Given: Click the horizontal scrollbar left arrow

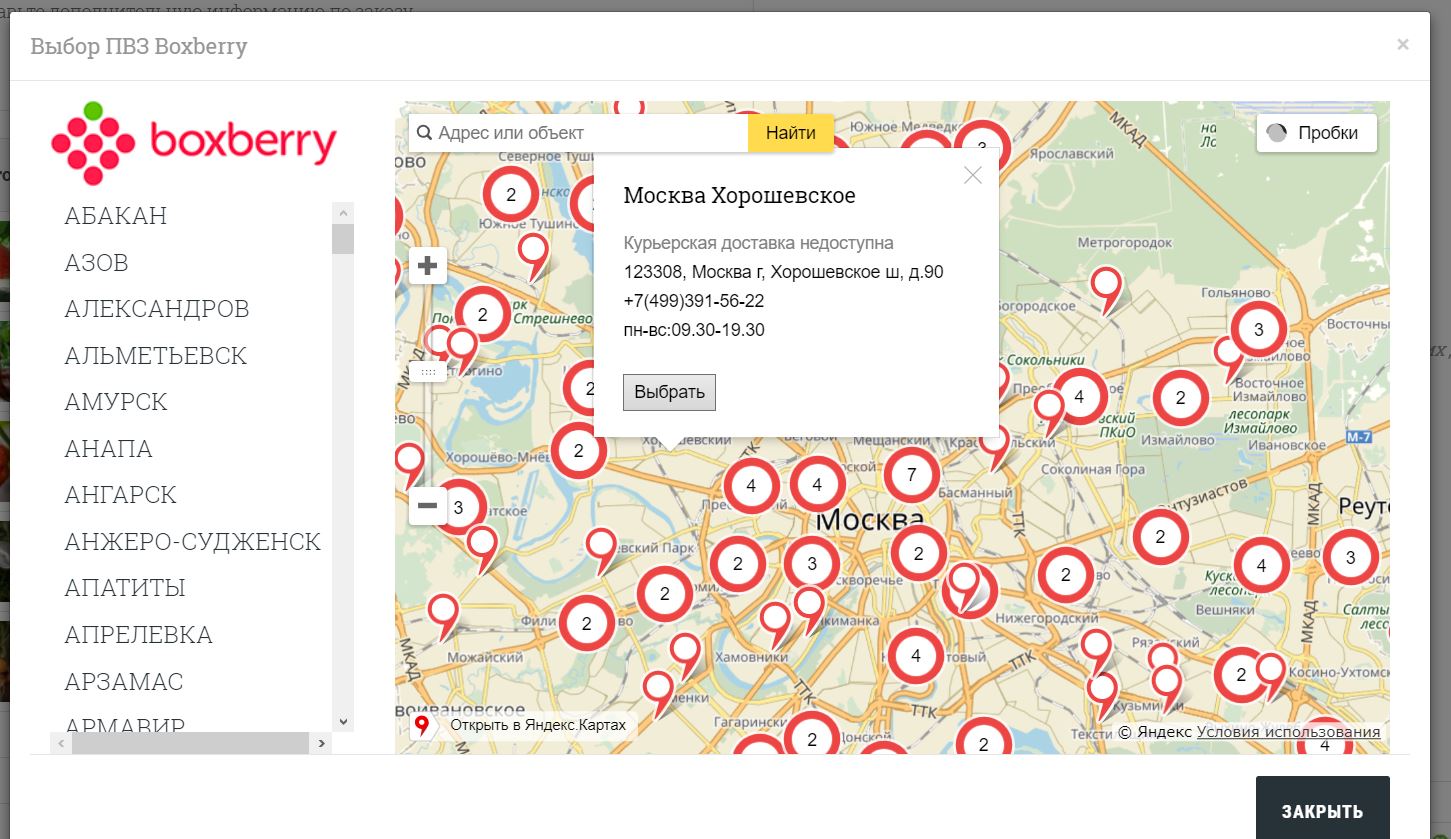Looking at the screenshot, I should tap(60, 743).
